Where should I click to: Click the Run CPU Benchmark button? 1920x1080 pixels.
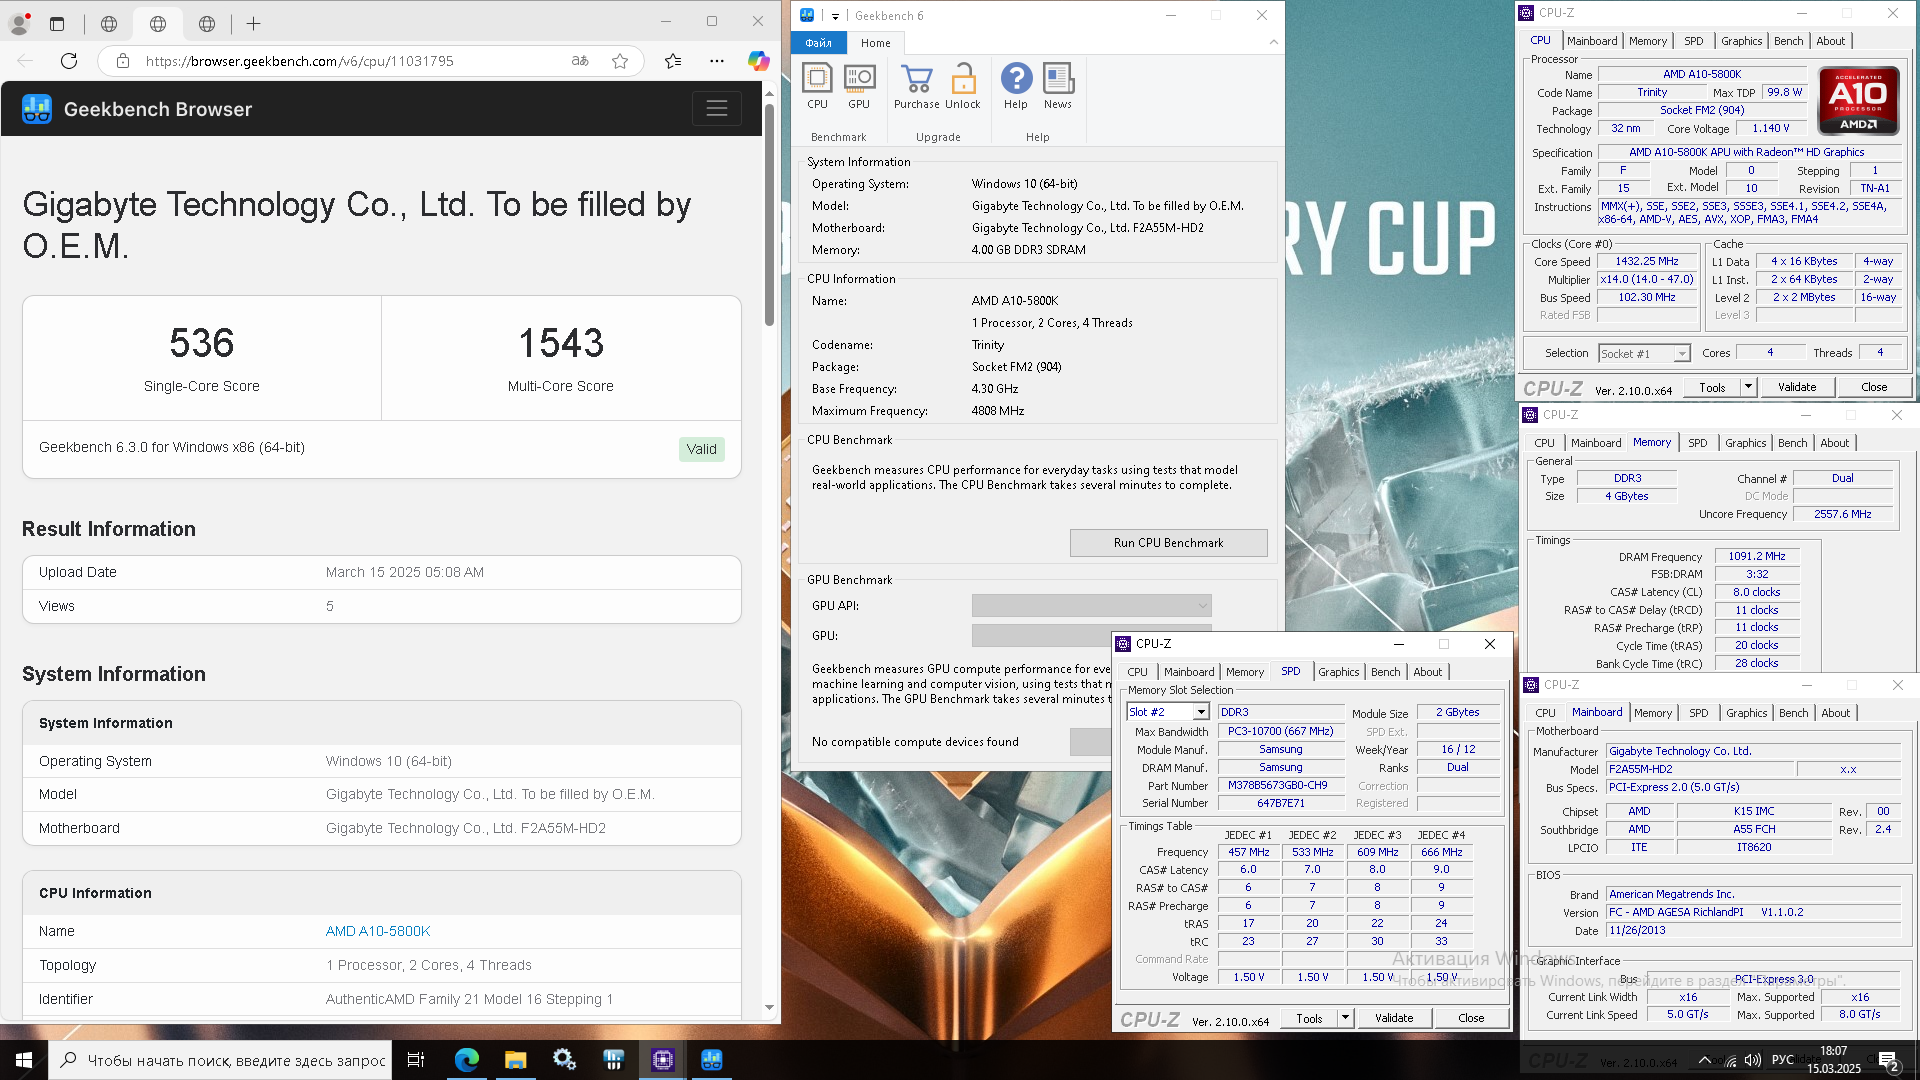[x=1168, y=543]
